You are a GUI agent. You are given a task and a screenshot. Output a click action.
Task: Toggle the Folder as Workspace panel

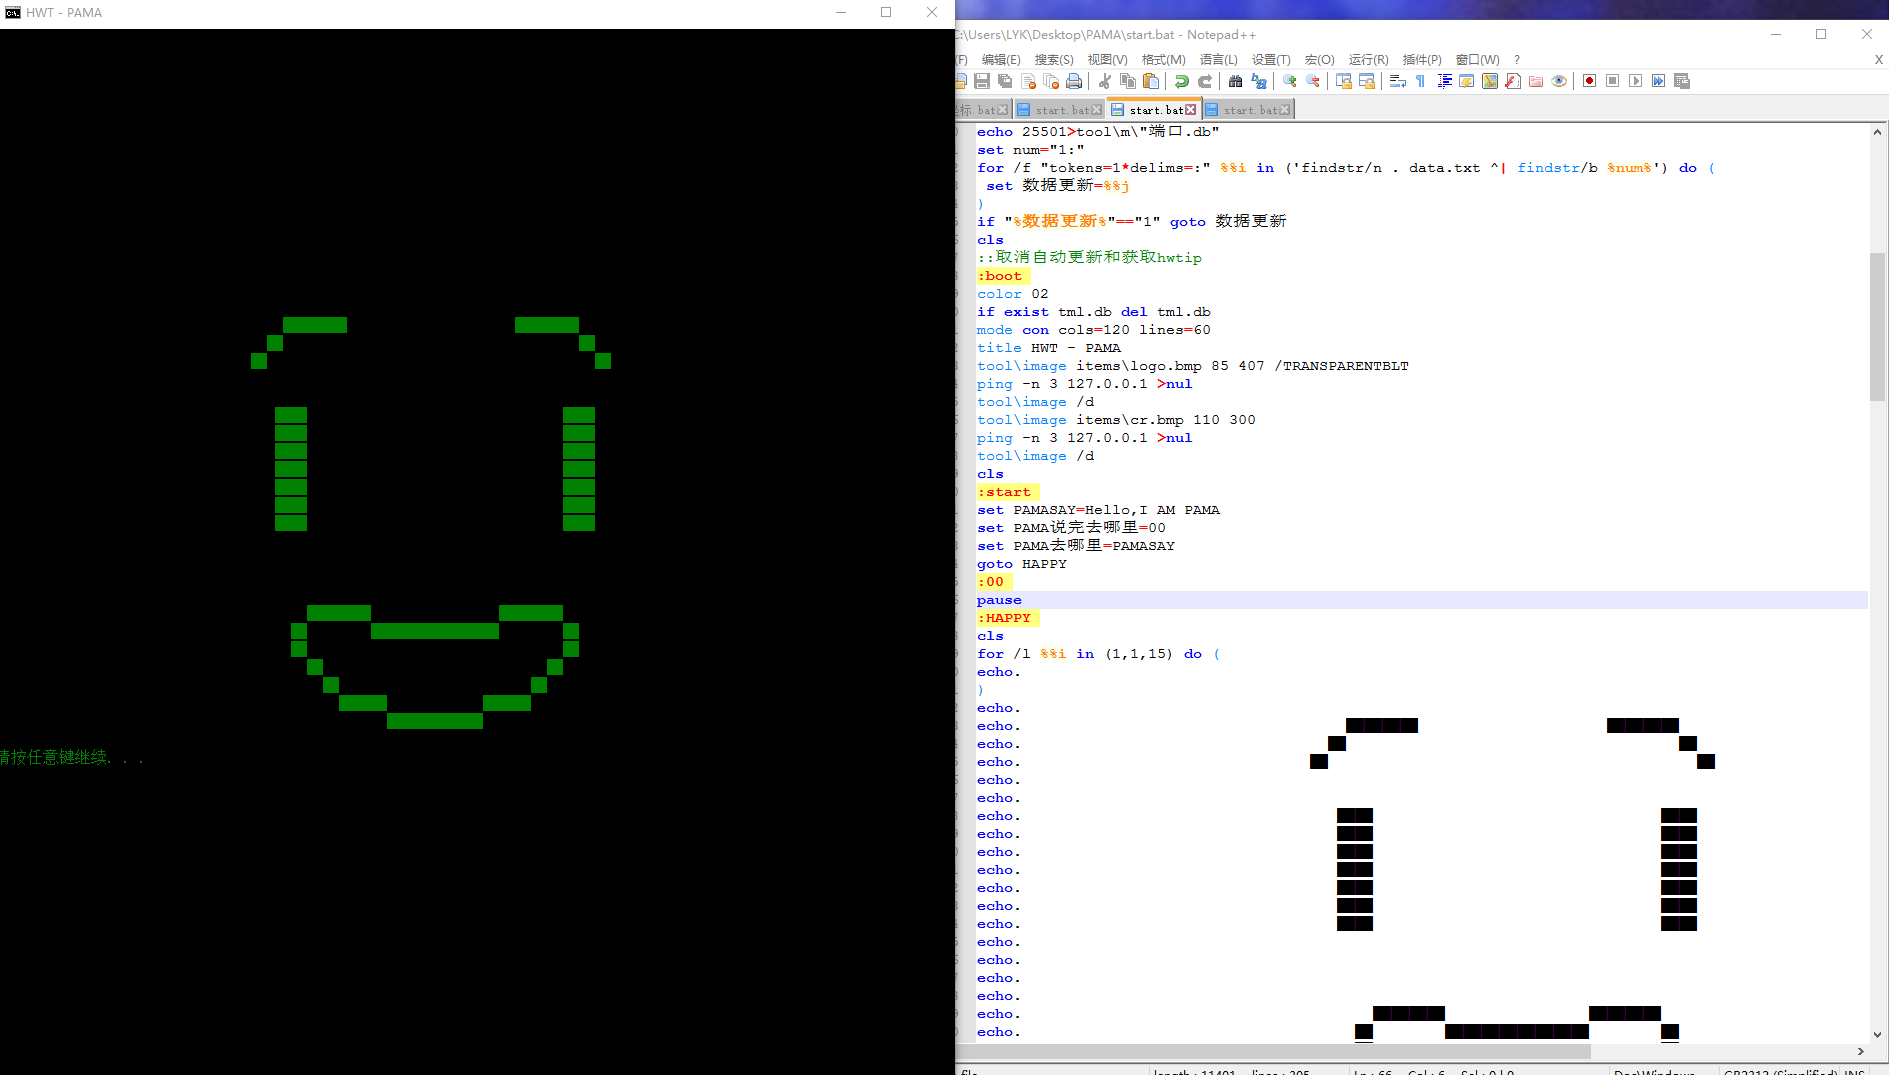(1536, 81)
